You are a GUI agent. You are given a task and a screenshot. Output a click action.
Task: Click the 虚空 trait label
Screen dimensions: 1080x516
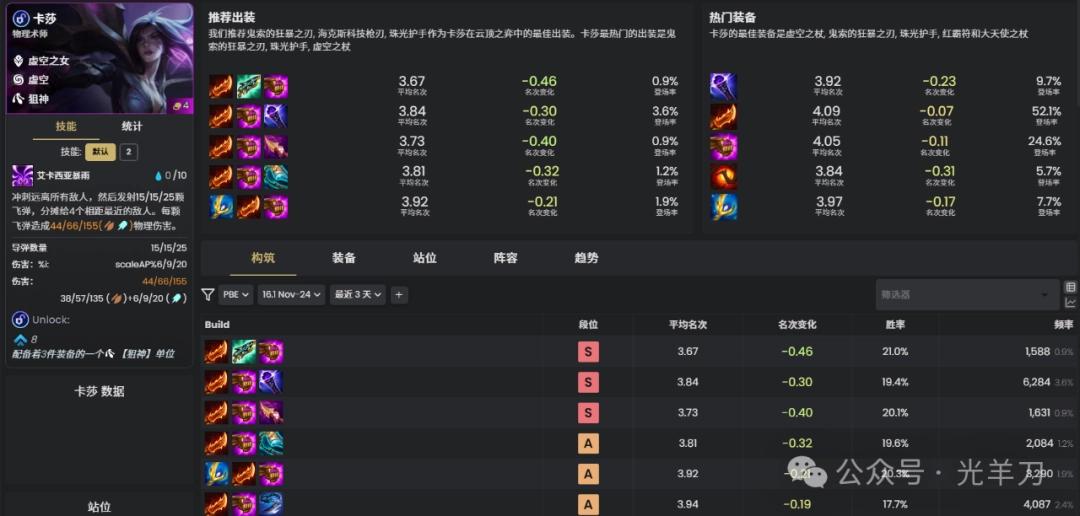coord(39,80)
